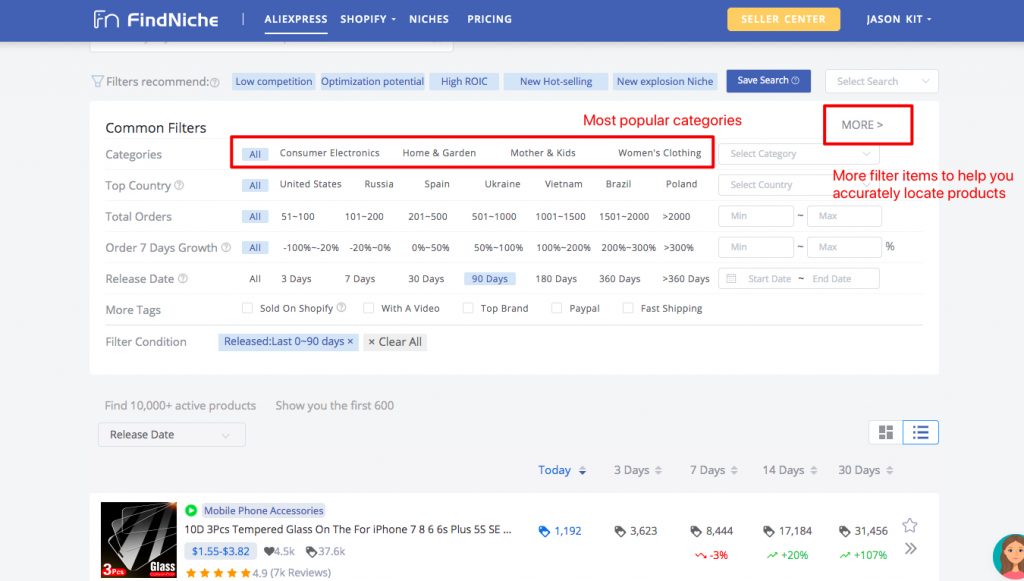Image resolution: width=1024 pixels, height=581 pixels.
Task: Select >2000 total orders option
Action: point(676,217)
